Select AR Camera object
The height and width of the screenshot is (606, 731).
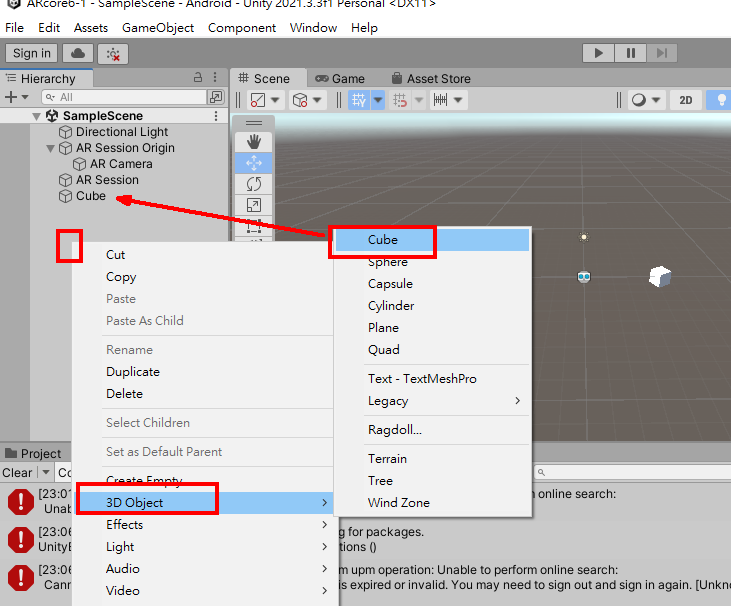(x=121, y=164)
